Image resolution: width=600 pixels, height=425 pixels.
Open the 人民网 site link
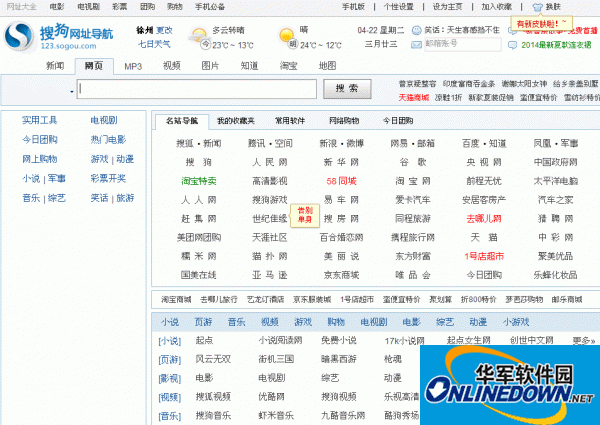click(270, 162)
